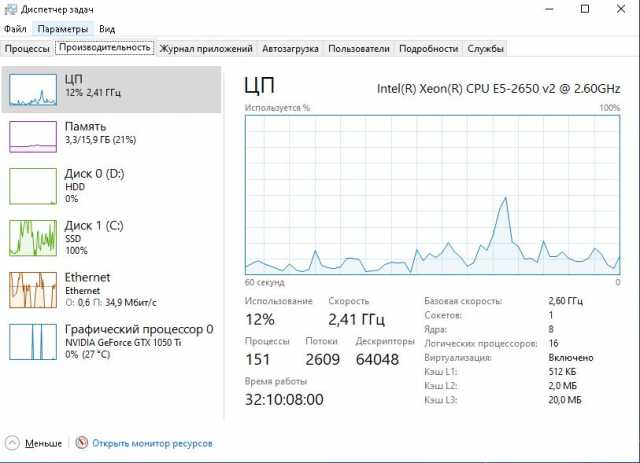Click the Task Manager title bar icon

coord(10,9)
